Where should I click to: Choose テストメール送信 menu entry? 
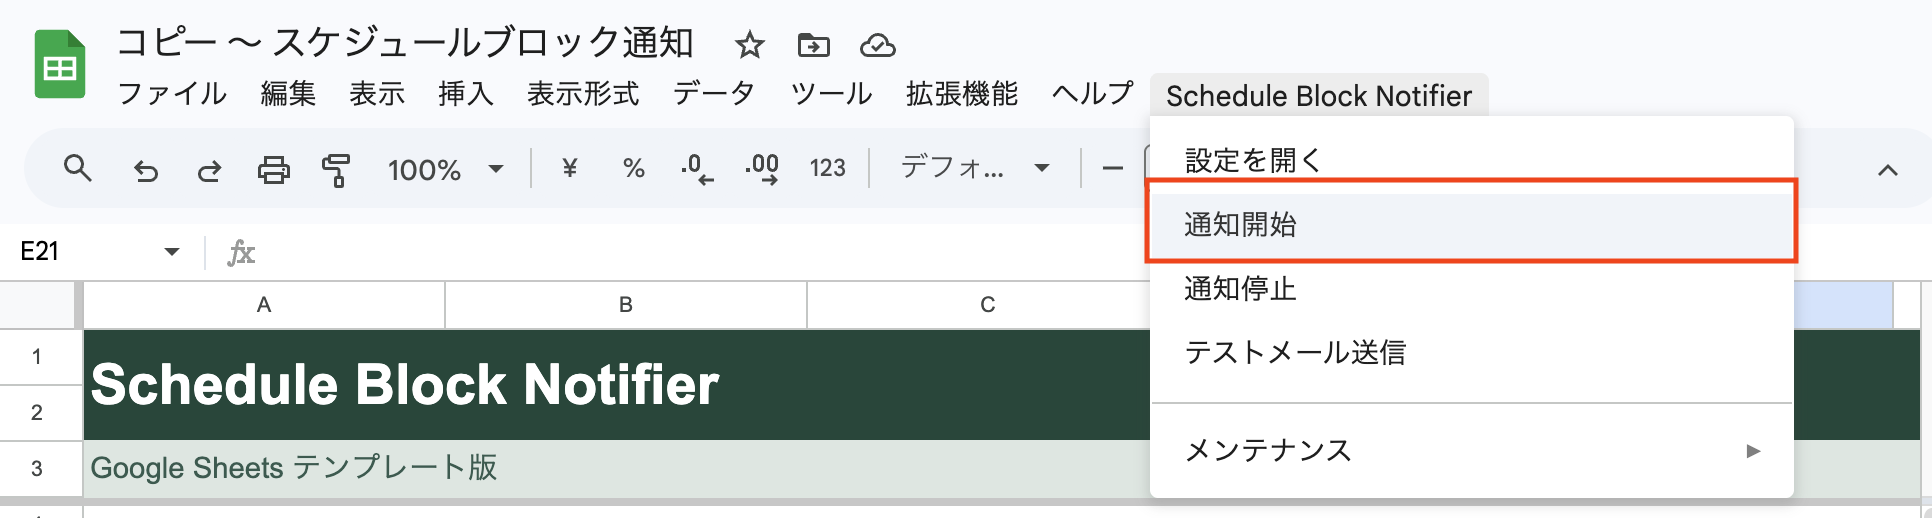(1472, 352)
